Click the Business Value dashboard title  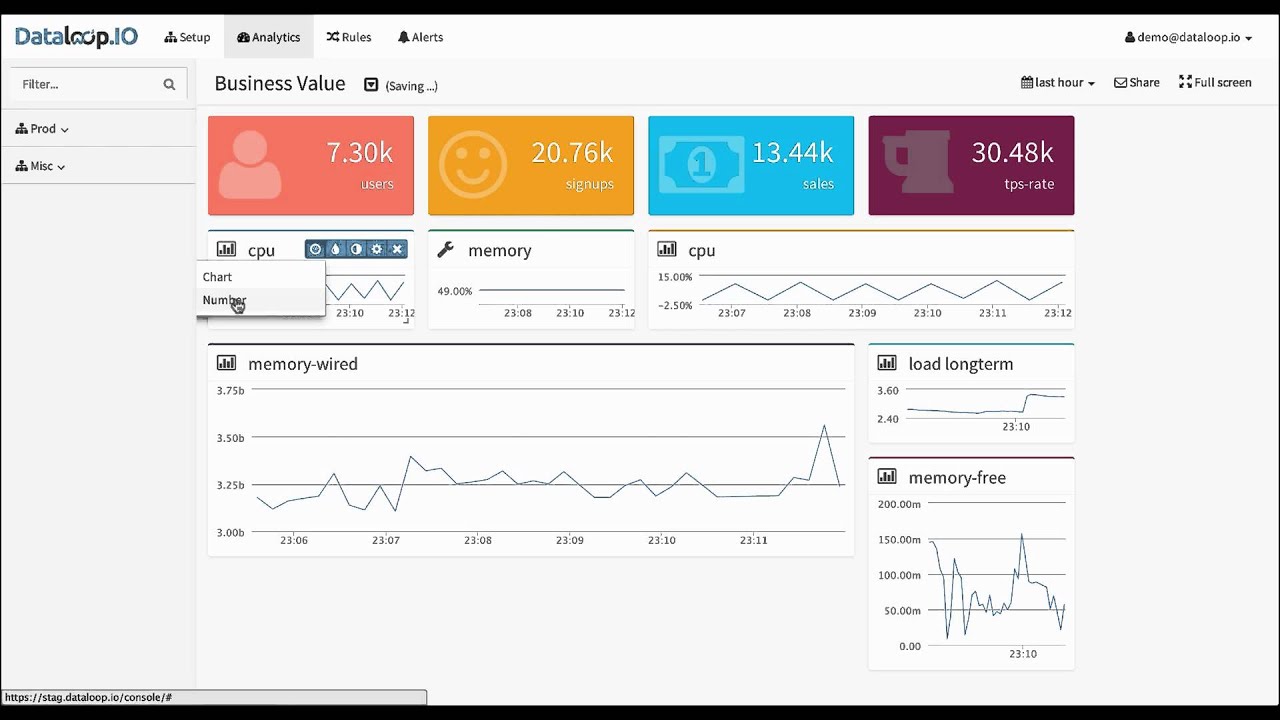pos(280,84)
